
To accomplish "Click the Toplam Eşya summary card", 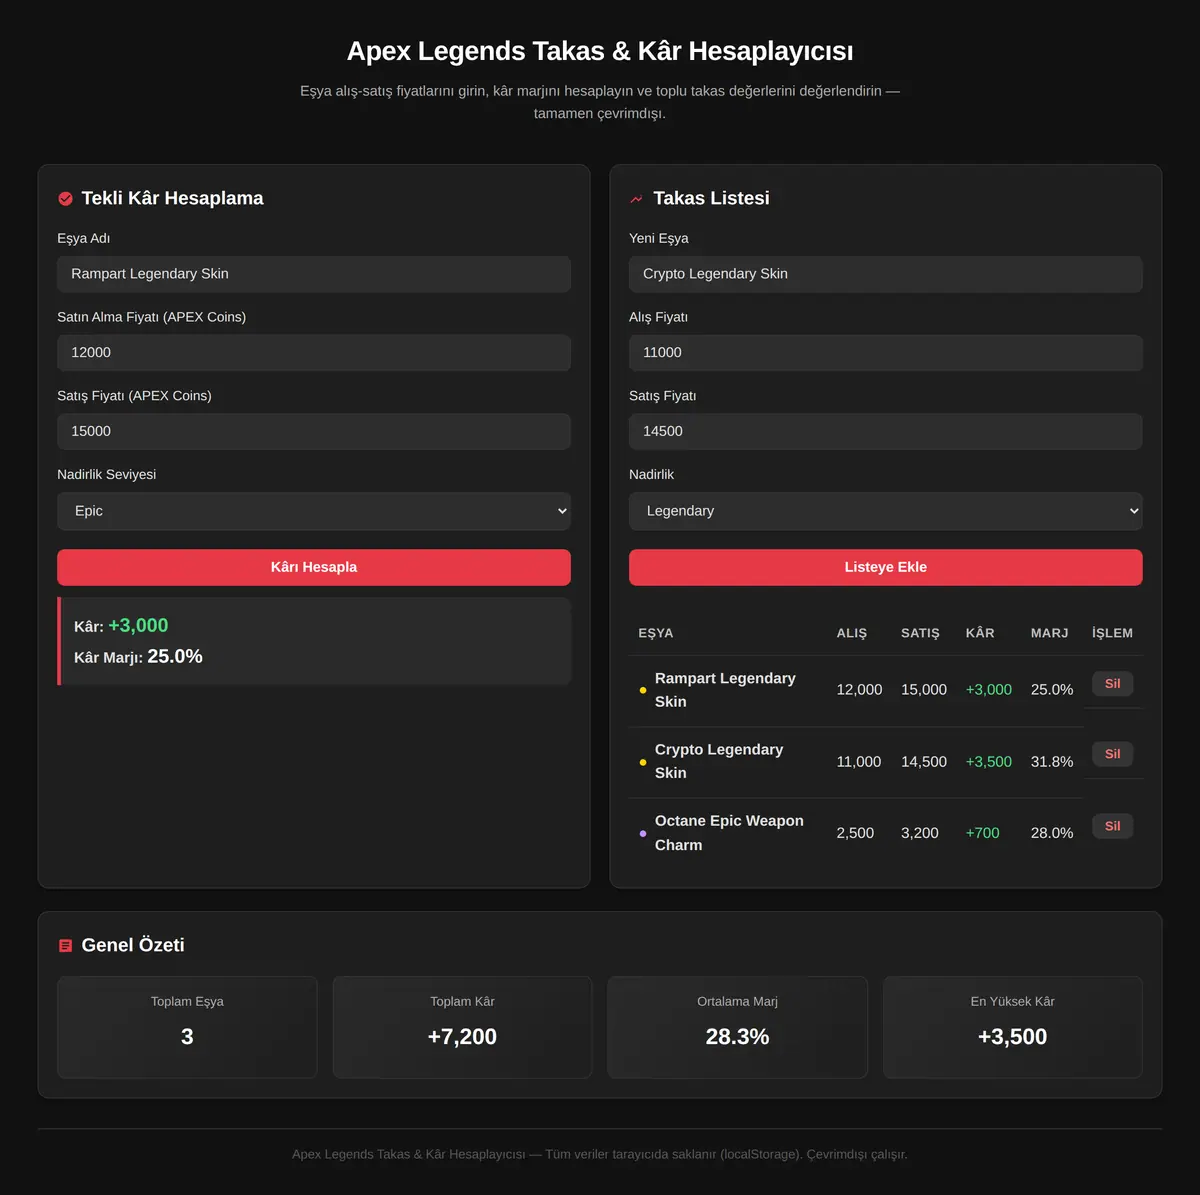I will 187,1027.
